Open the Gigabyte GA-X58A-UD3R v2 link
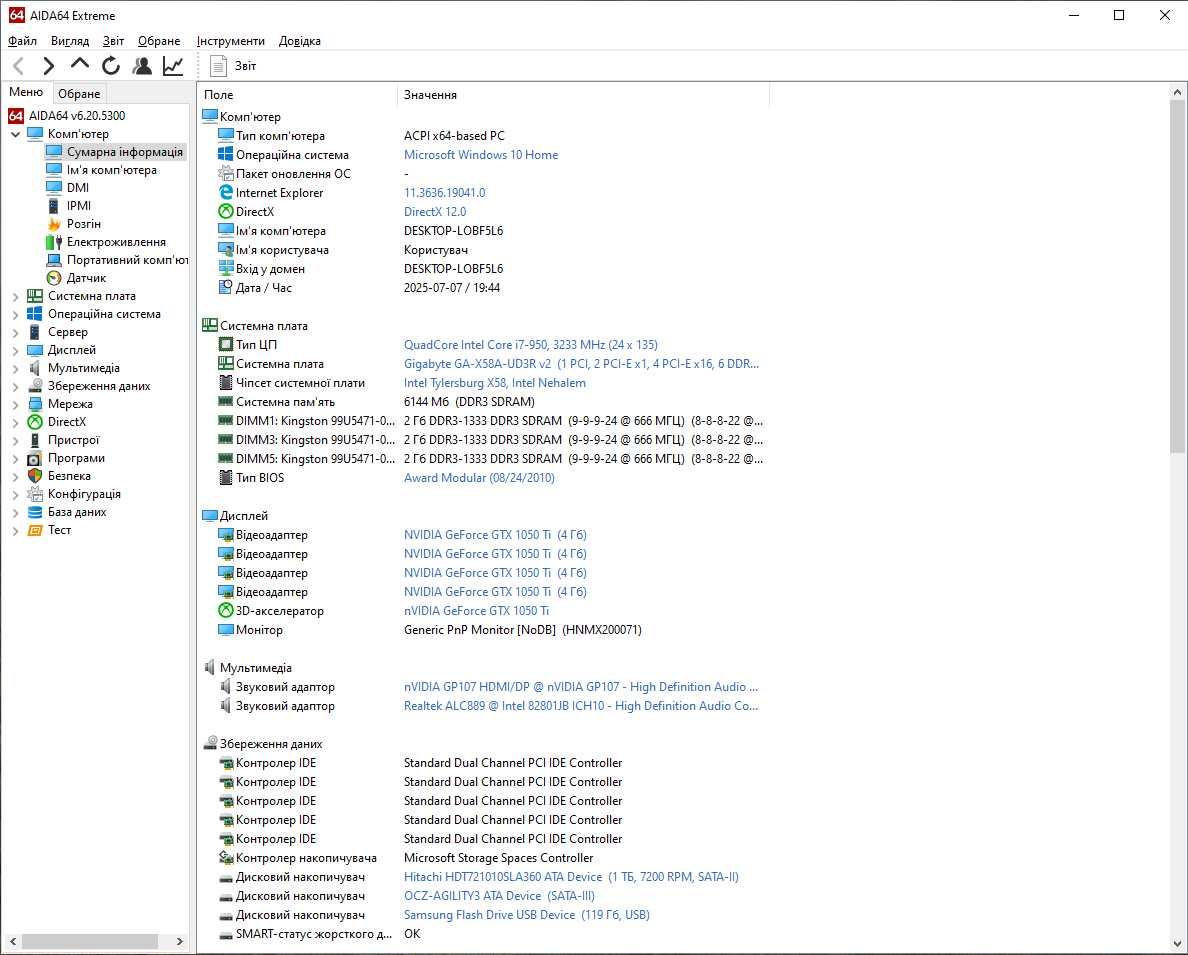 (581, 364)
